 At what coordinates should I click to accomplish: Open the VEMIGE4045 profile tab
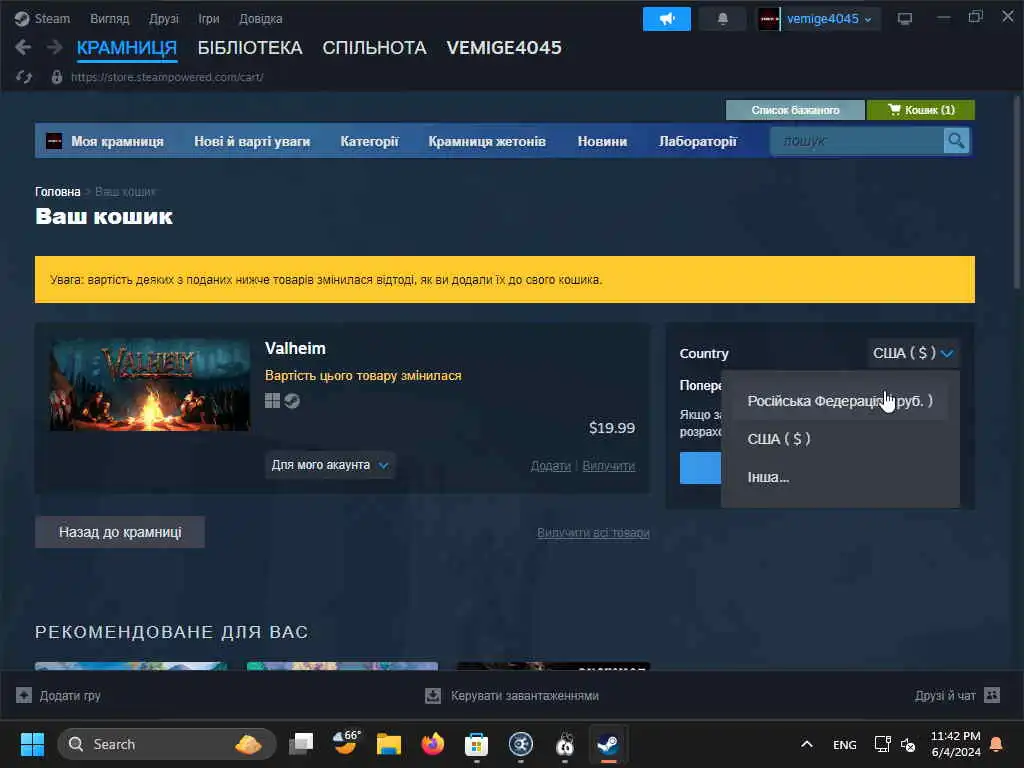[504, 48]
